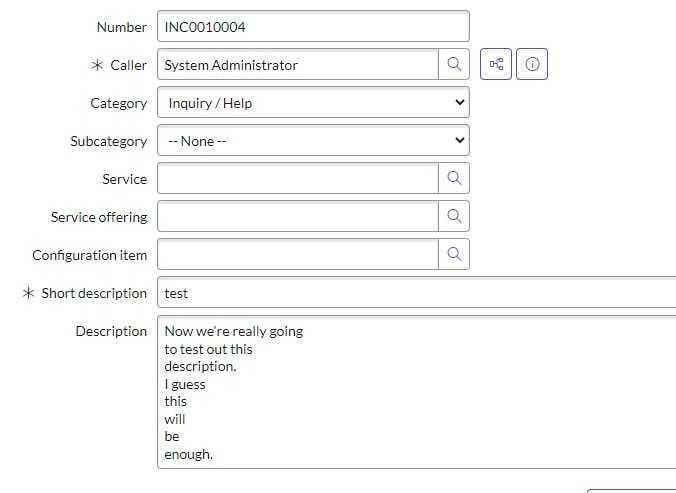Click inside the Description text area
Screen dimensions: 676x493
click(x=416, y=392)
